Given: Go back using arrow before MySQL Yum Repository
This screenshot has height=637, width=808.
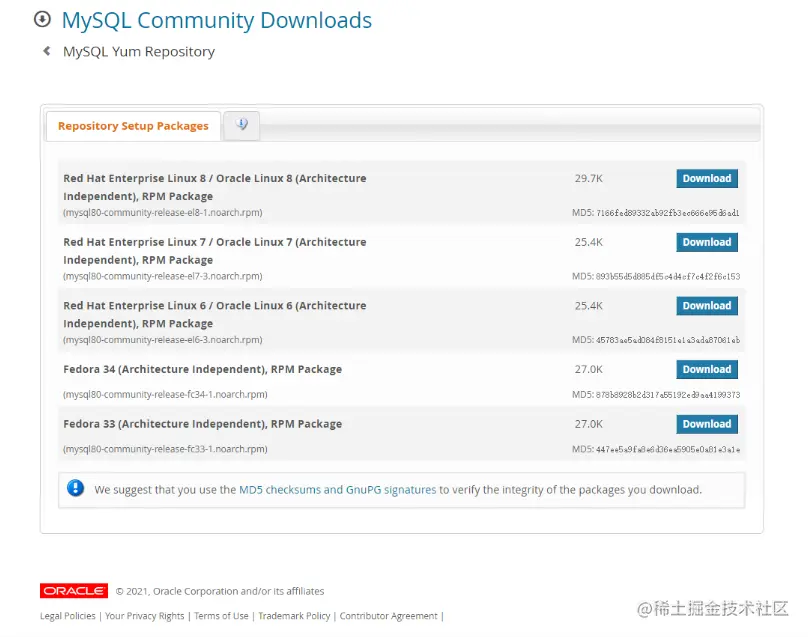Looking at the screenshot, I should click(x=47, y=51).
